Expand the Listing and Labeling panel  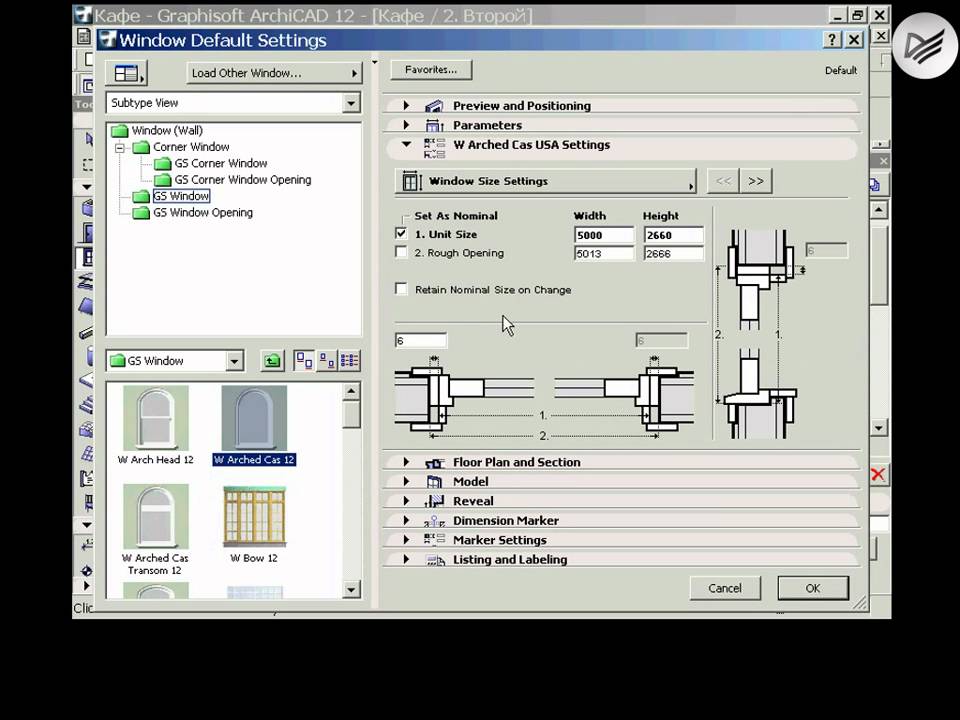click(406, 560)
